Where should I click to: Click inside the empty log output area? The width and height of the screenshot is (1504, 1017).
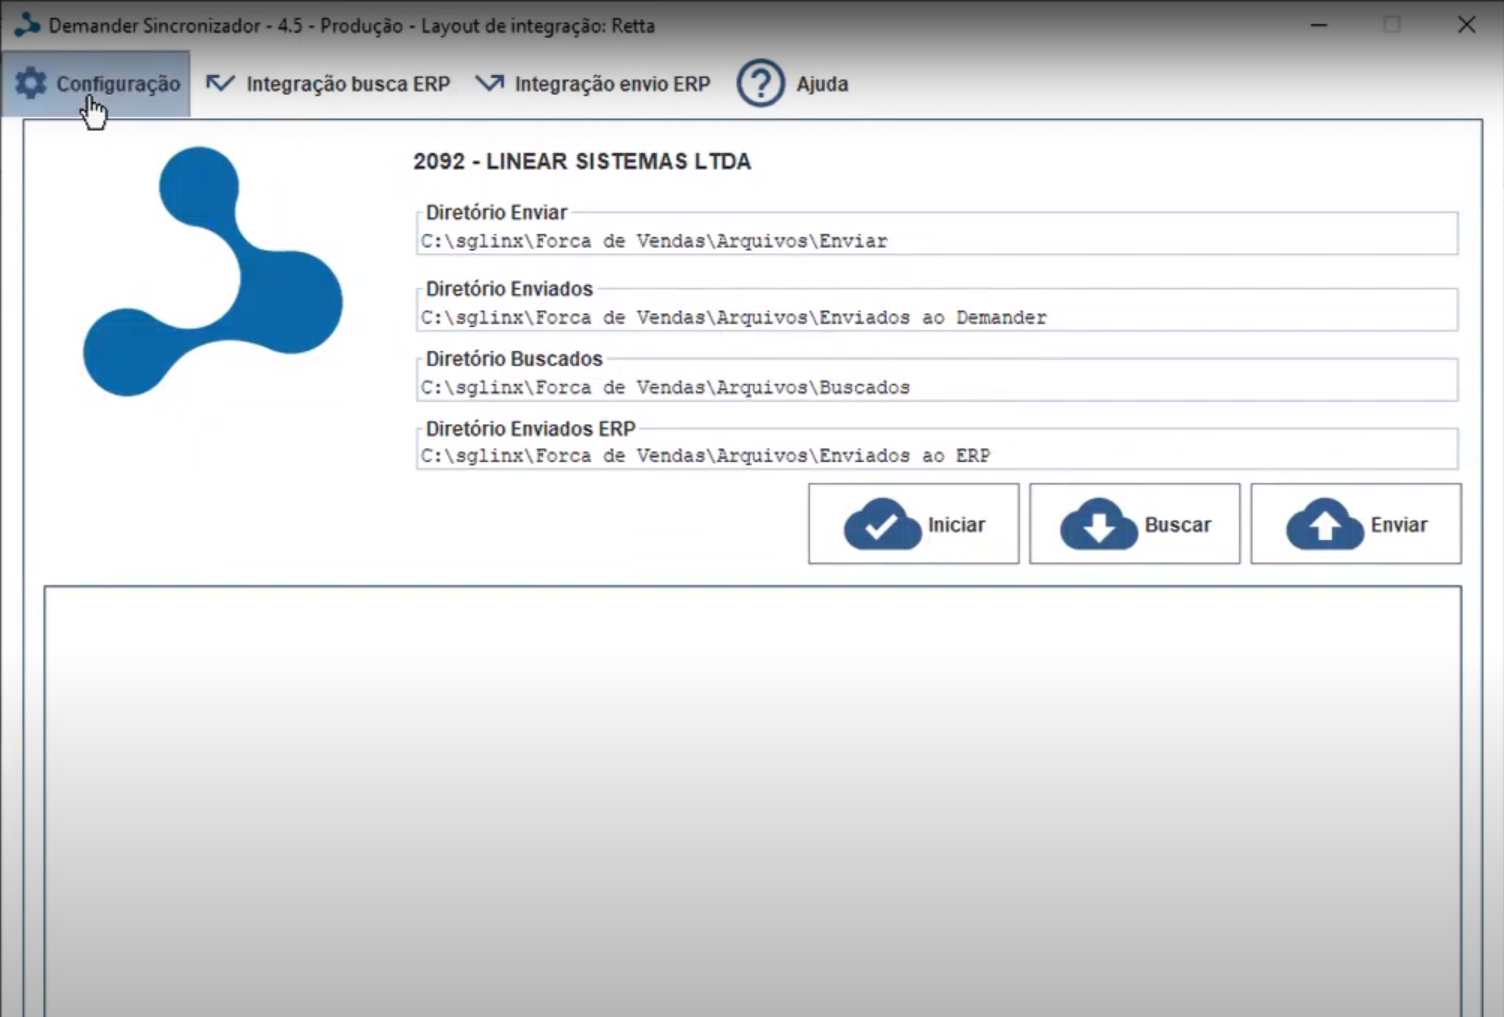click(x=753, y=801)
